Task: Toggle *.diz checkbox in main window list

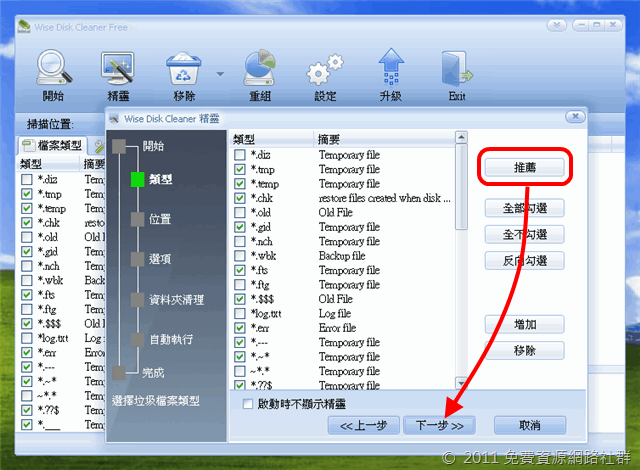Action: tap(27, 179)
